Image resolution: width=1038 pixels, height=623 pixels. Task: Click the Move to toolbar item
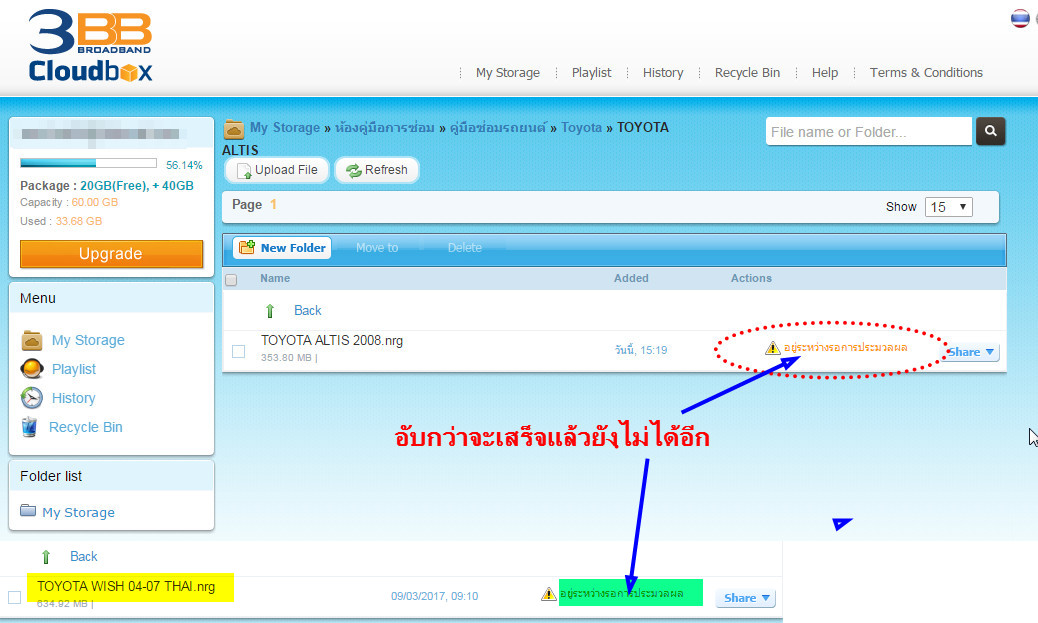pos(377,248)
